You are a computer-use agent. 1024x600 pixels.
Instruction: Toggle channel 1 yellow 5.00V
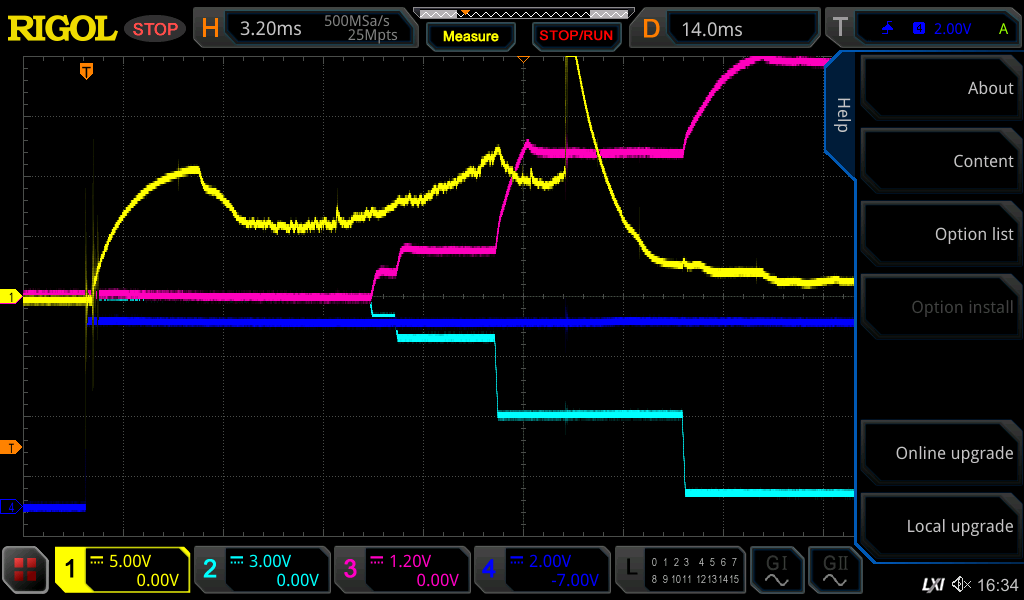[x=123, y=570]
